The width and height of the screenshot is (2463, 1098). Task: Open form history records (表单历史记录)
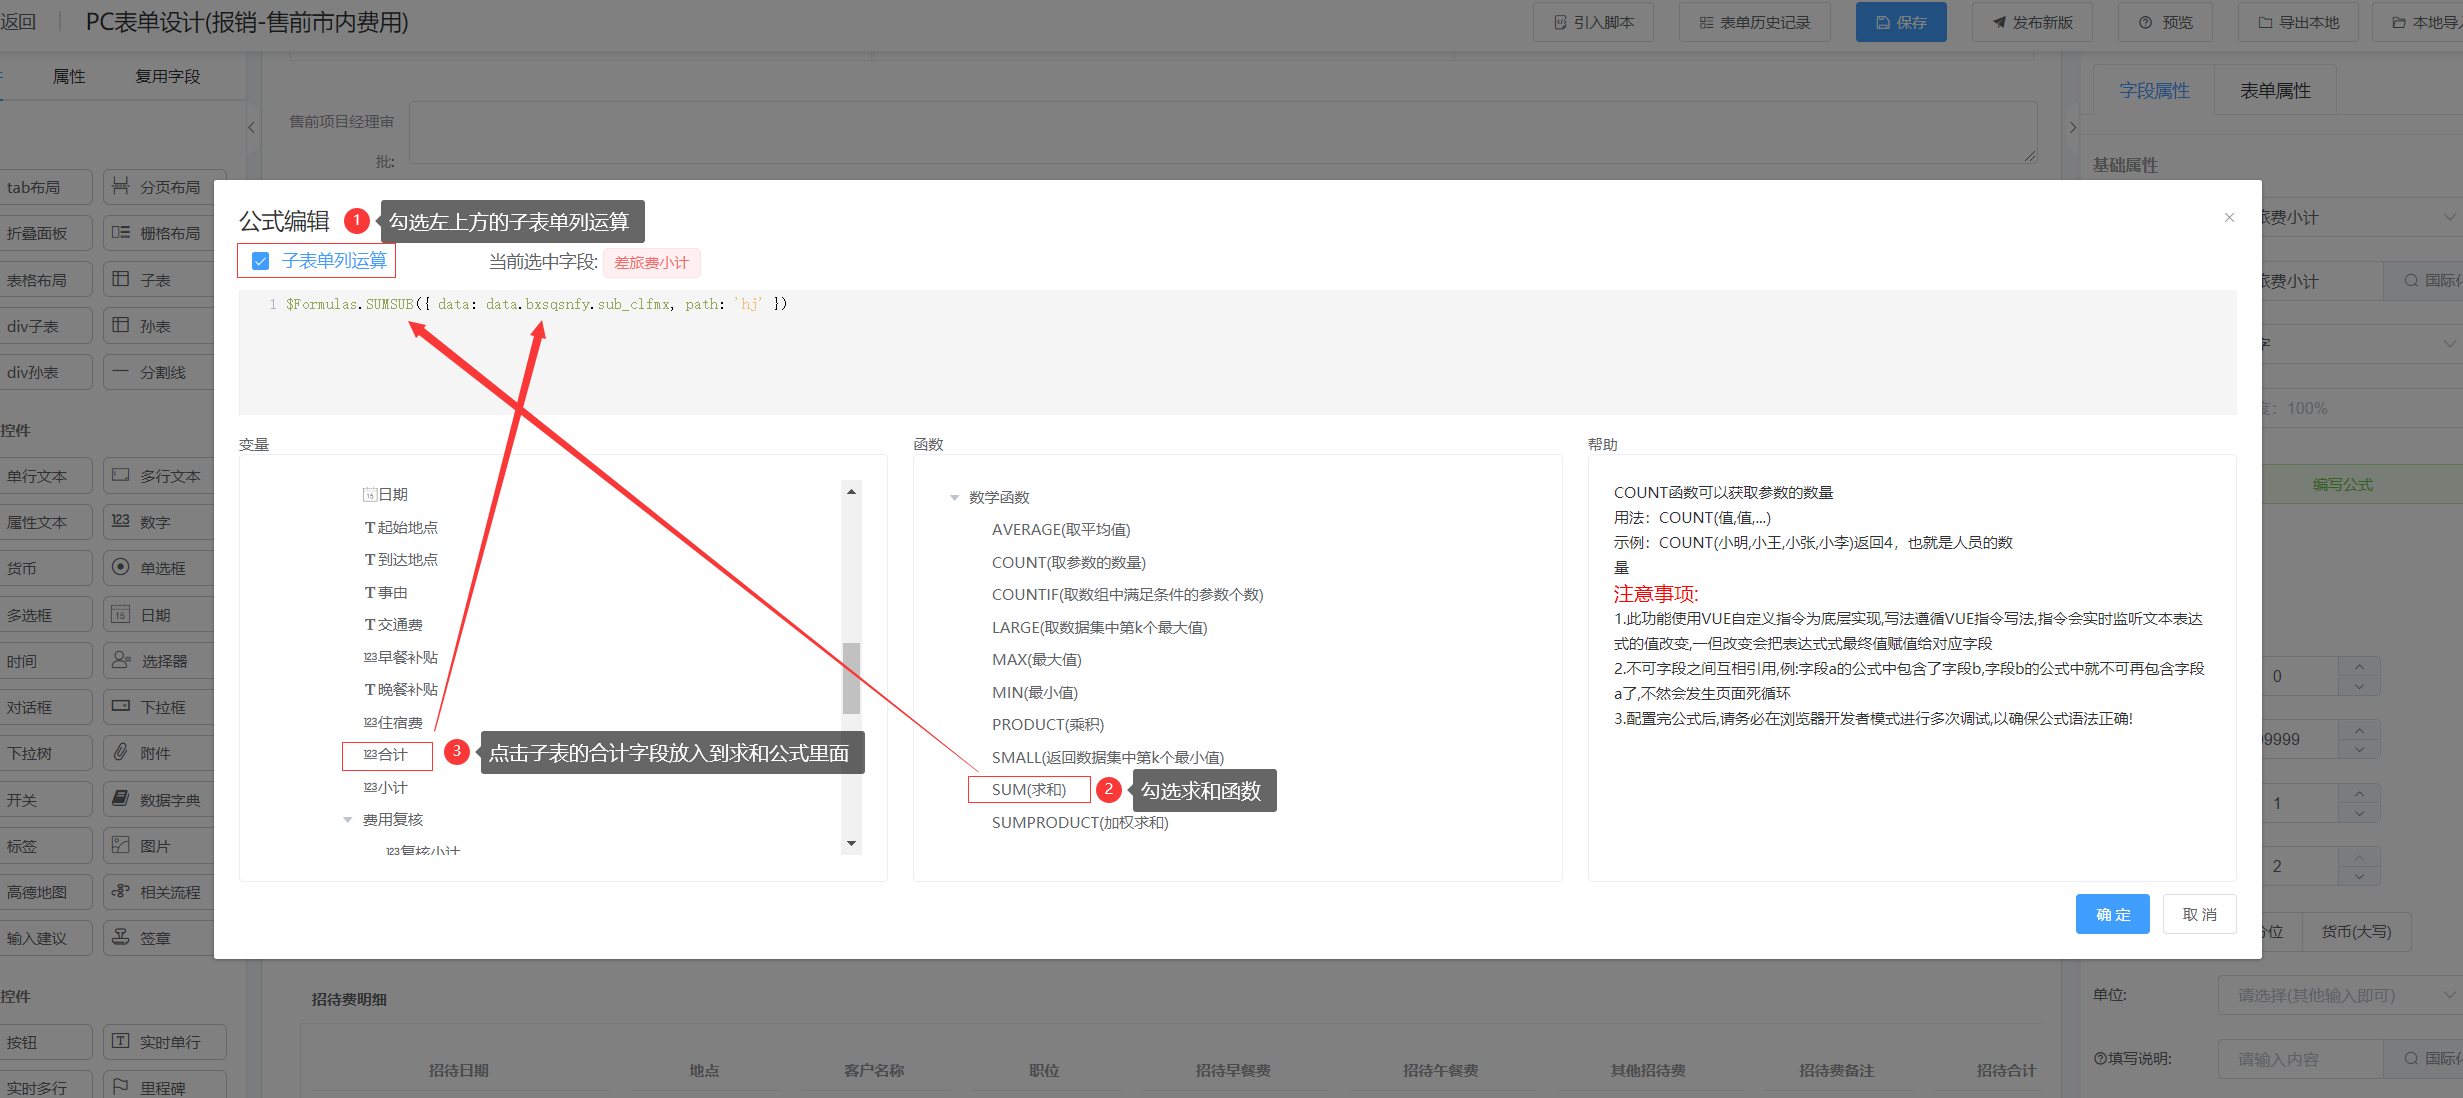(x=1754, y=22)
